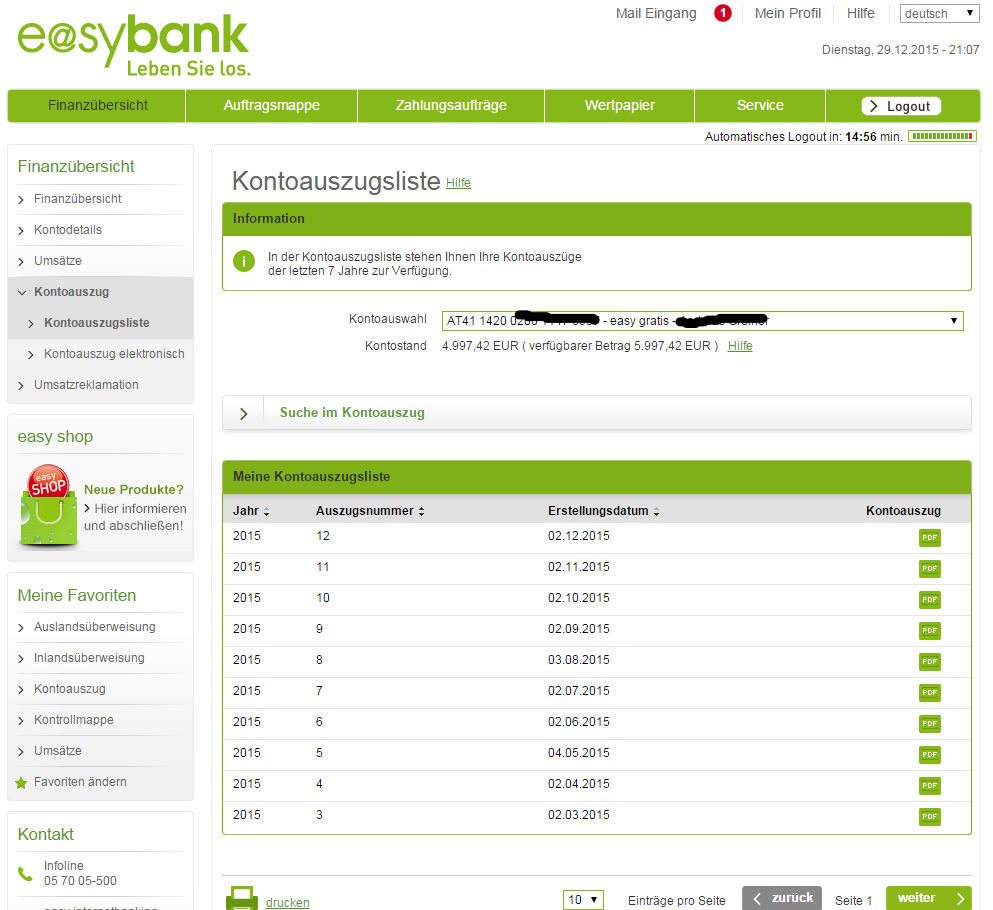Open Auftragsmappe navigation tab
Screen dimensions: 993x910
coord(271,106)
